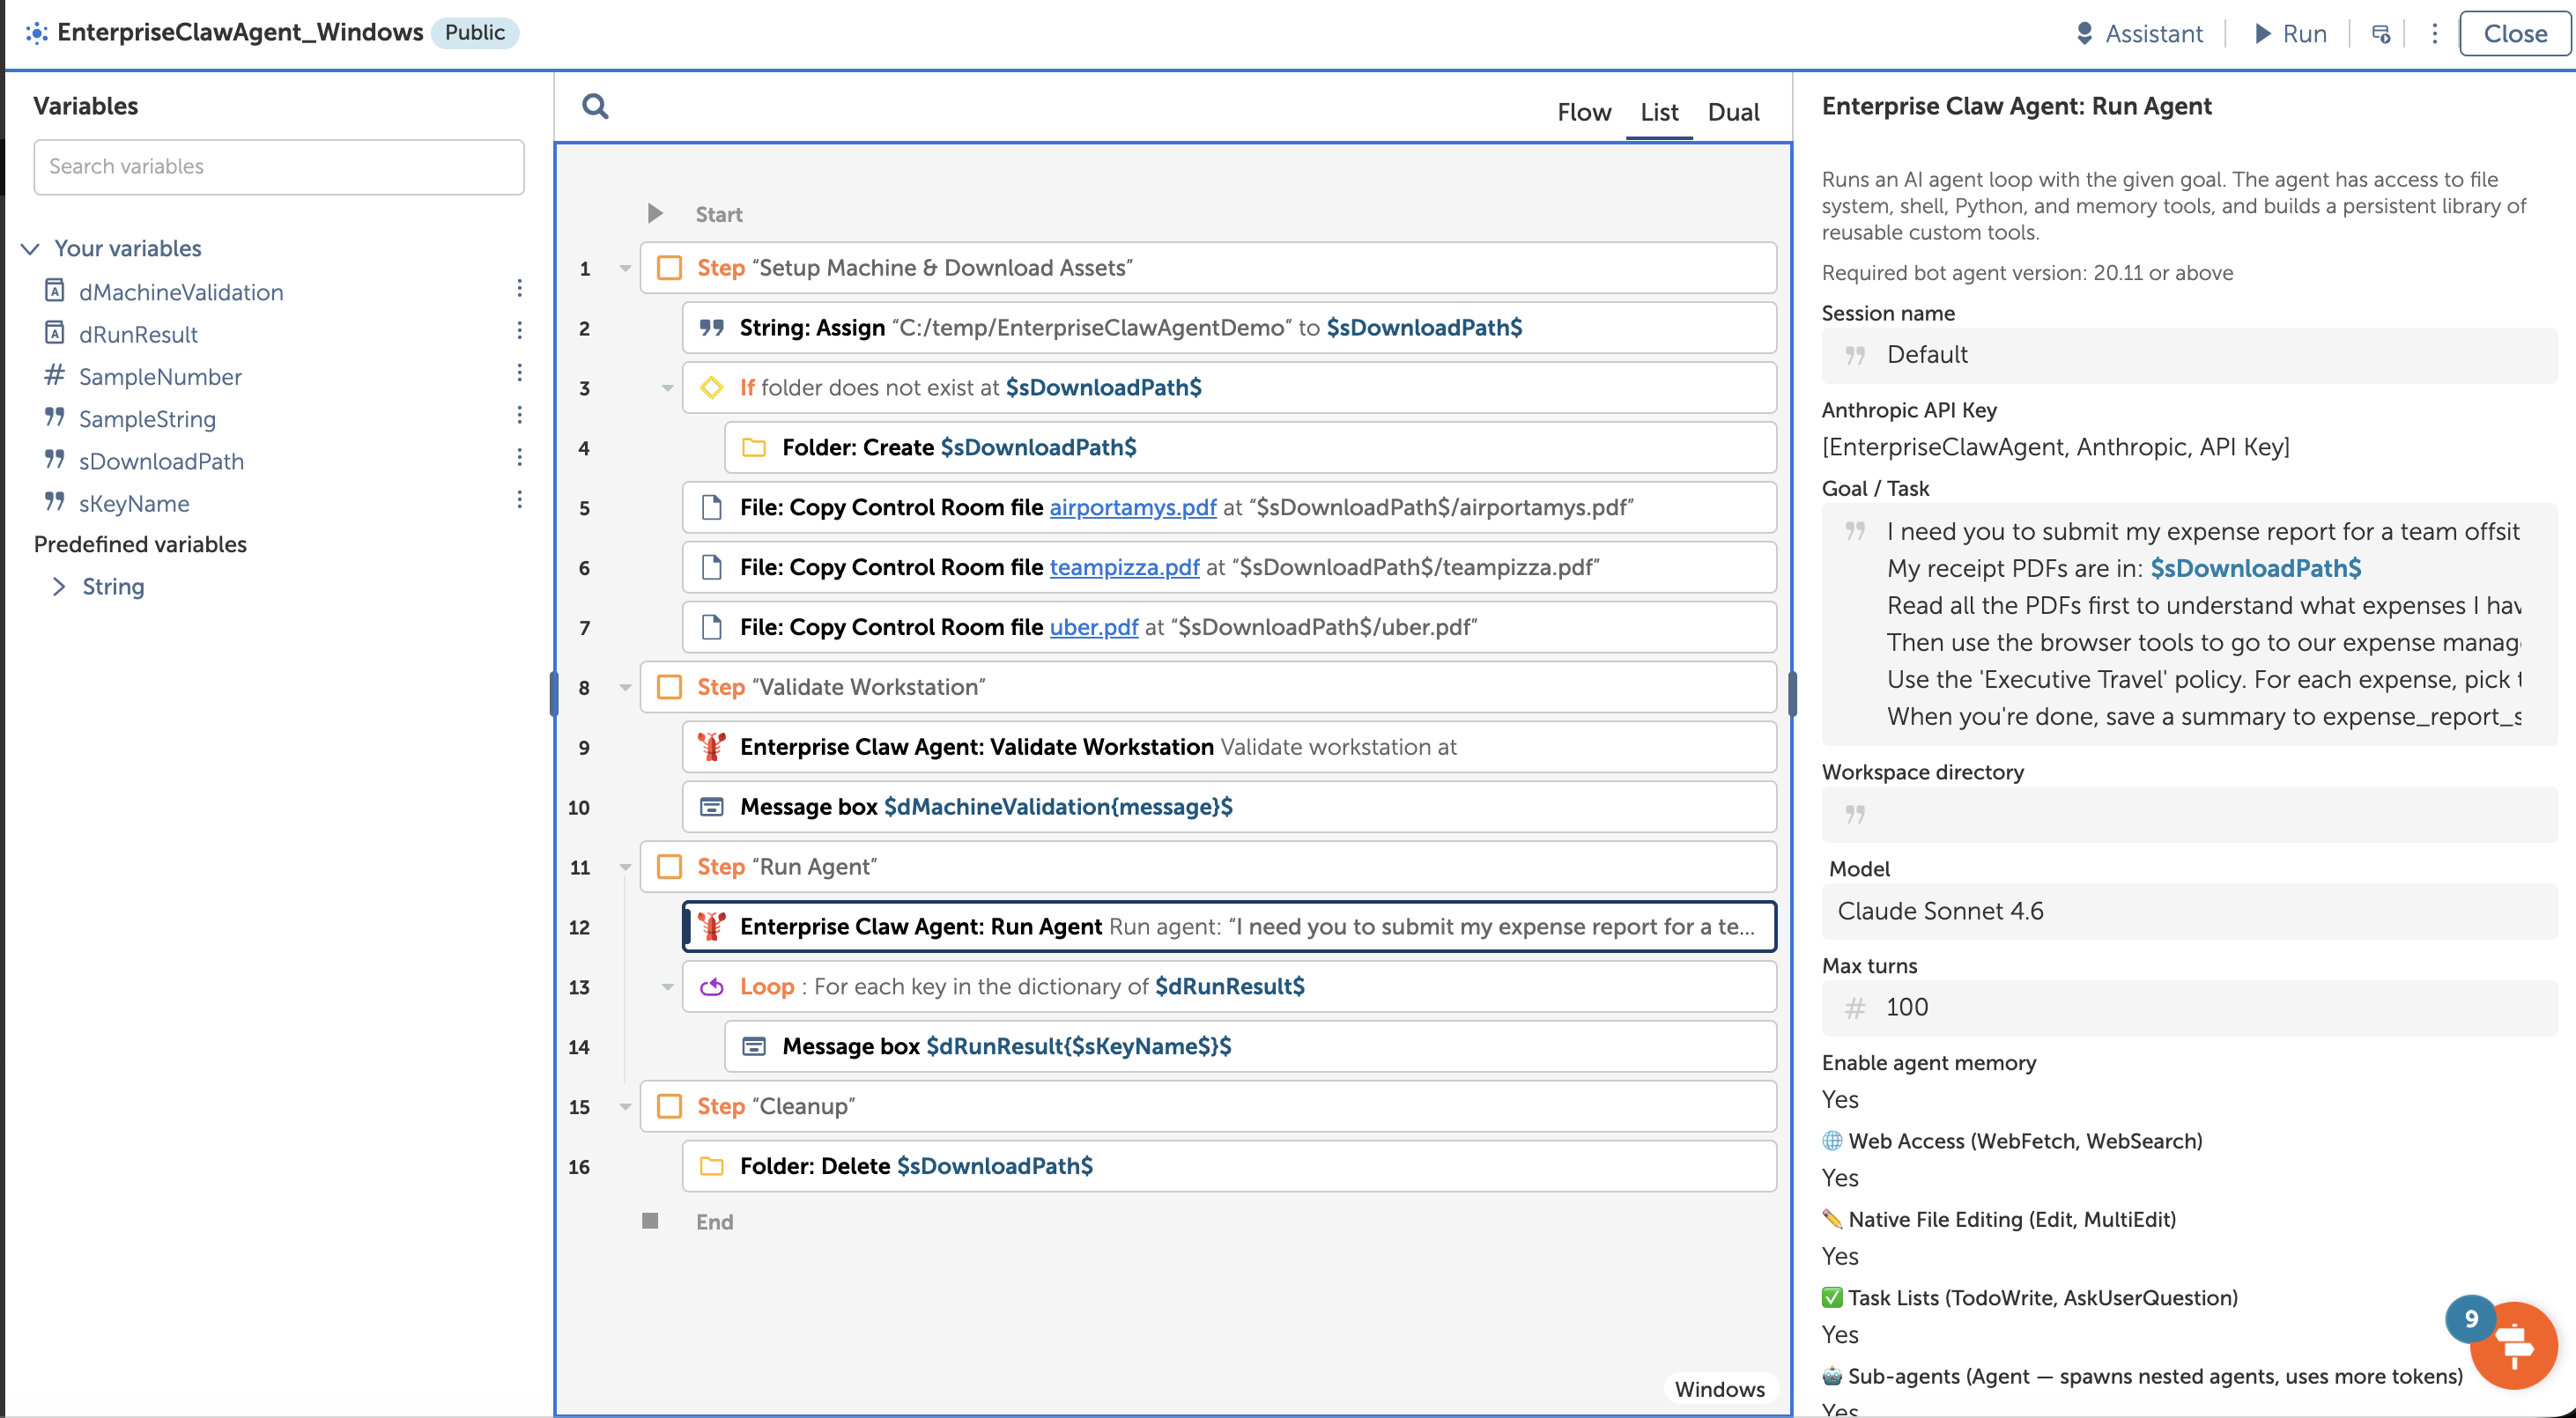Toggle checkbox on Step "Setup Machine & Download Assets"
This screenshot has width=2576, height=1418.
click(669, 267)
